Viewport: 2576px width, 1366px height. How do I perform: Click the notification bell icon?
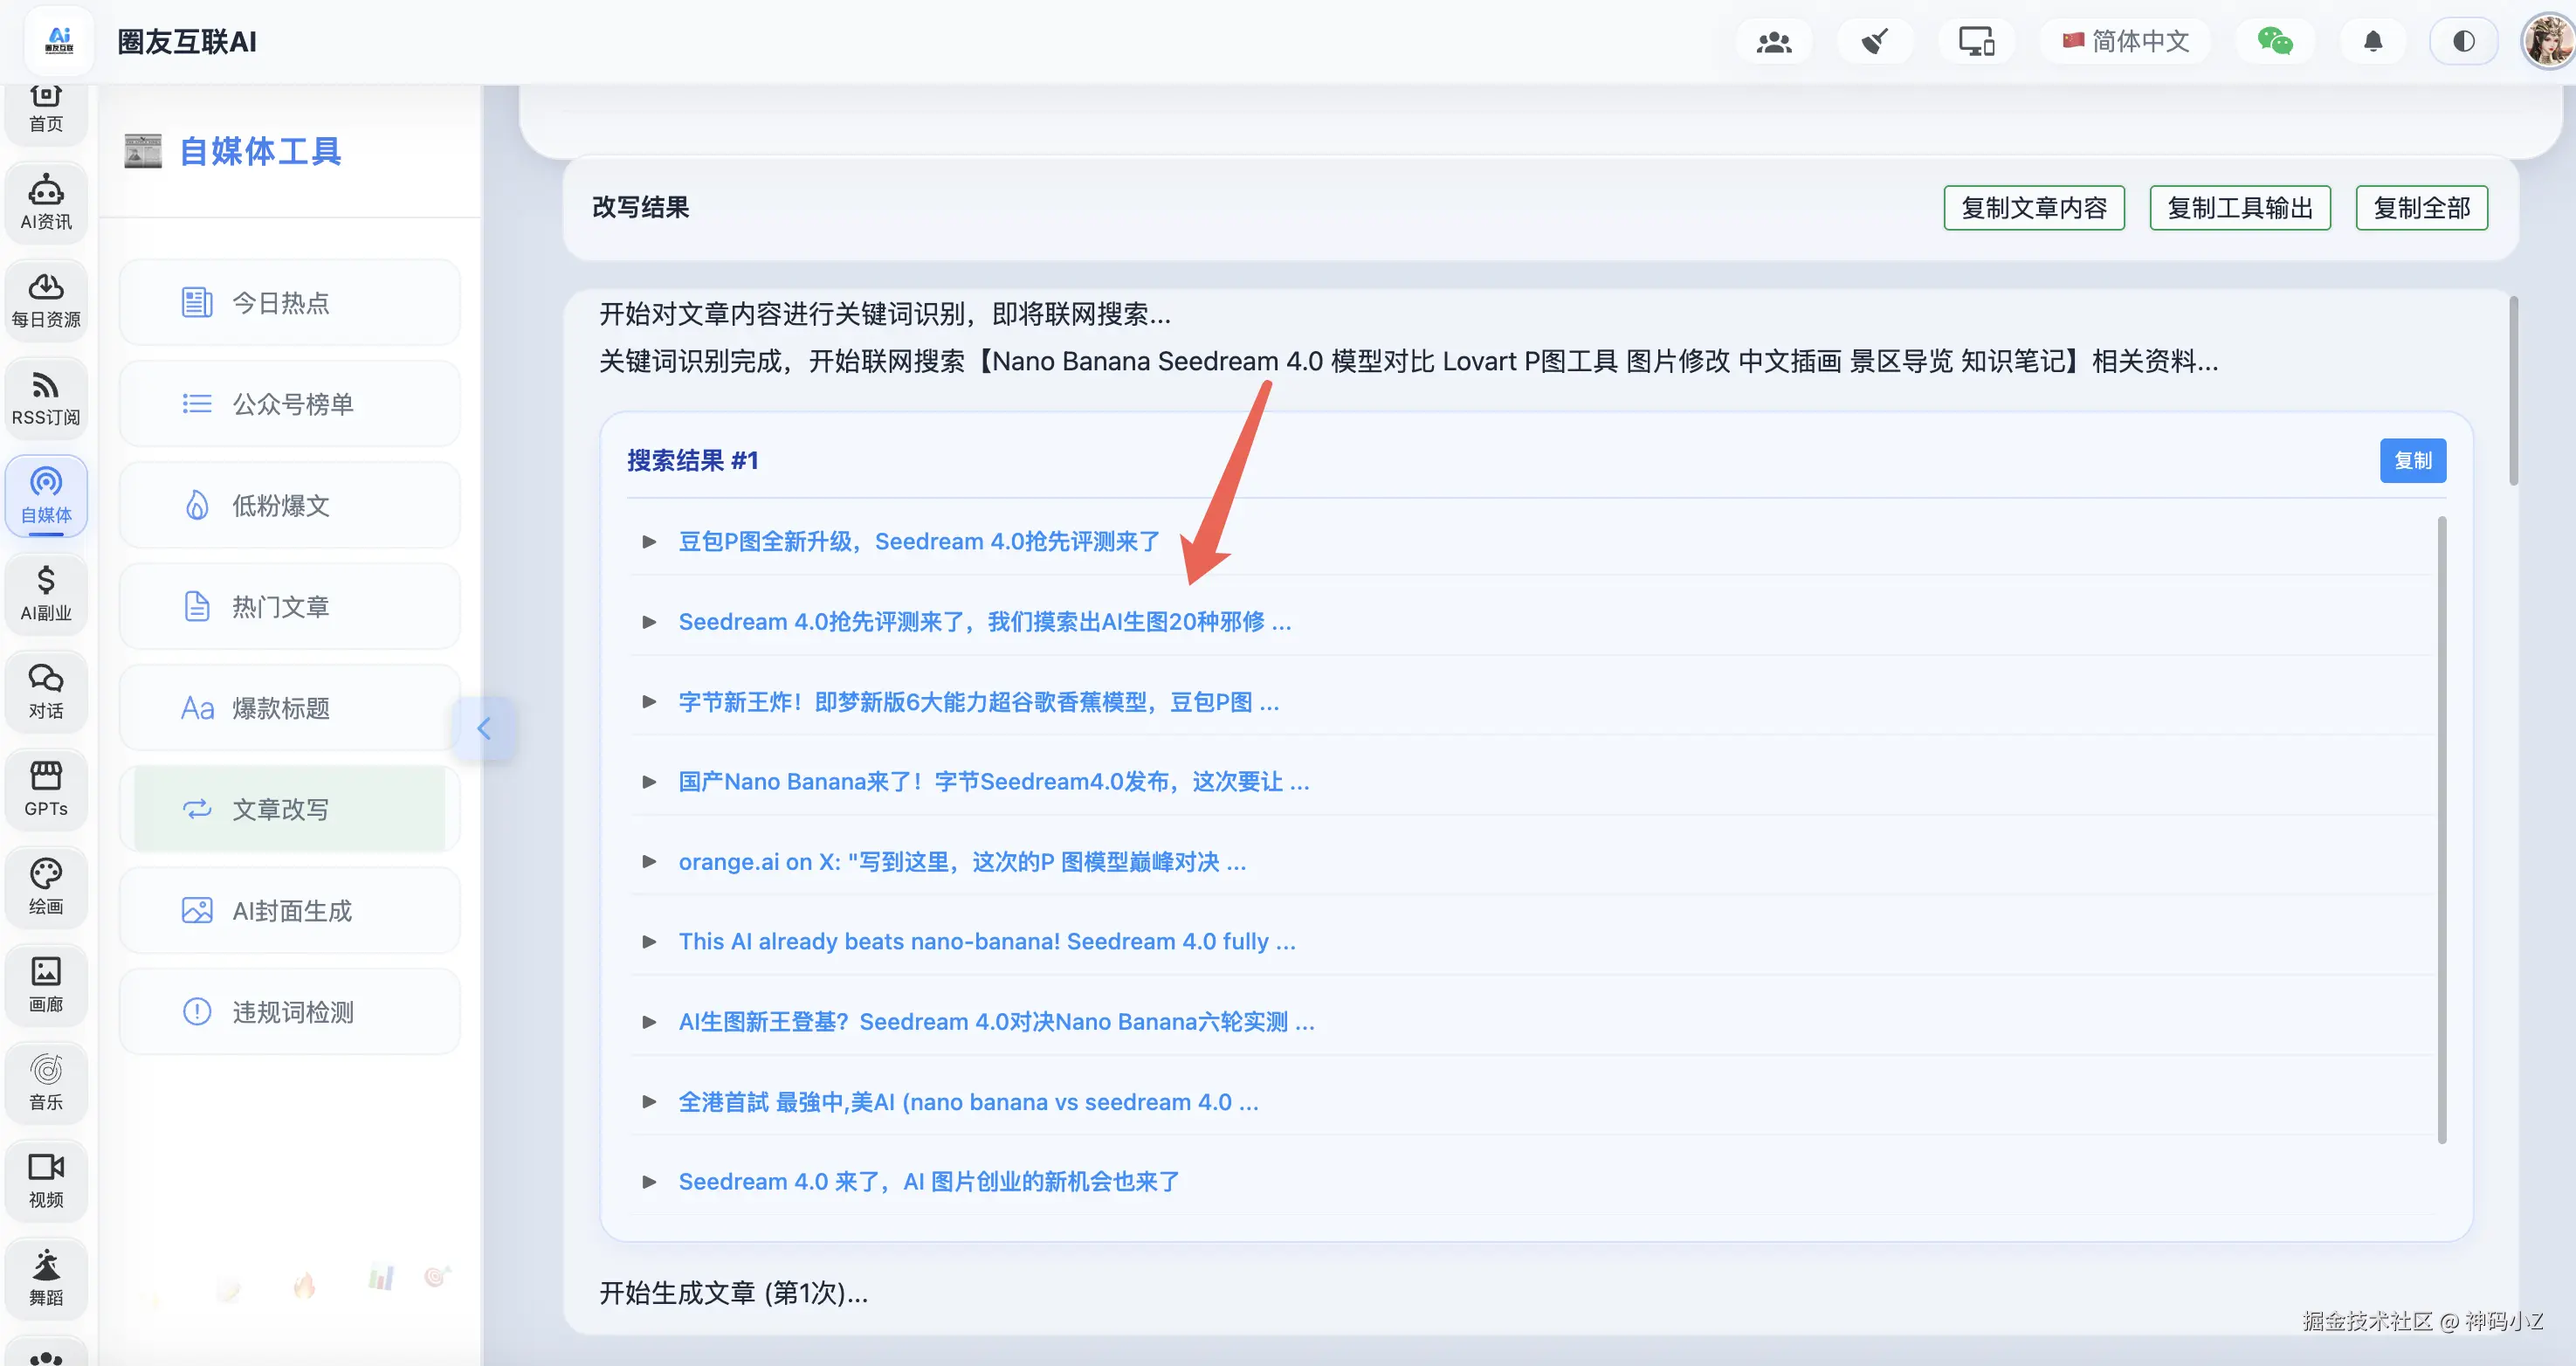(2372, 41)
